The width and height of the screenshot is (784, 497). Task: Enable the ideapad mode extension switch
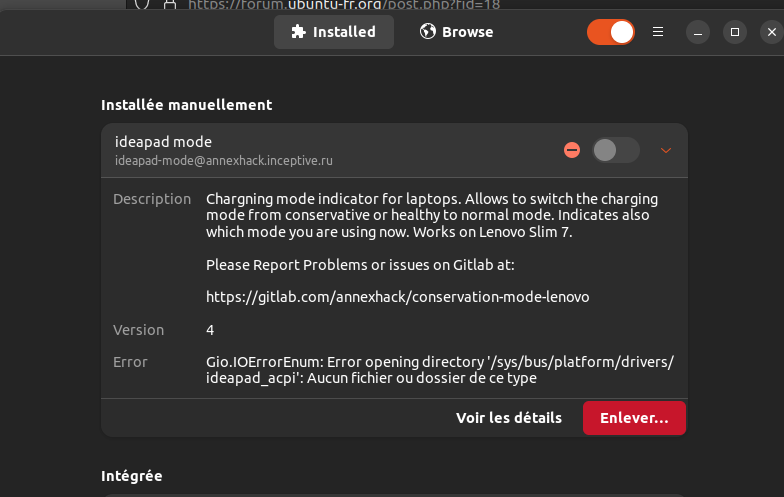click(x=615, y=150)
